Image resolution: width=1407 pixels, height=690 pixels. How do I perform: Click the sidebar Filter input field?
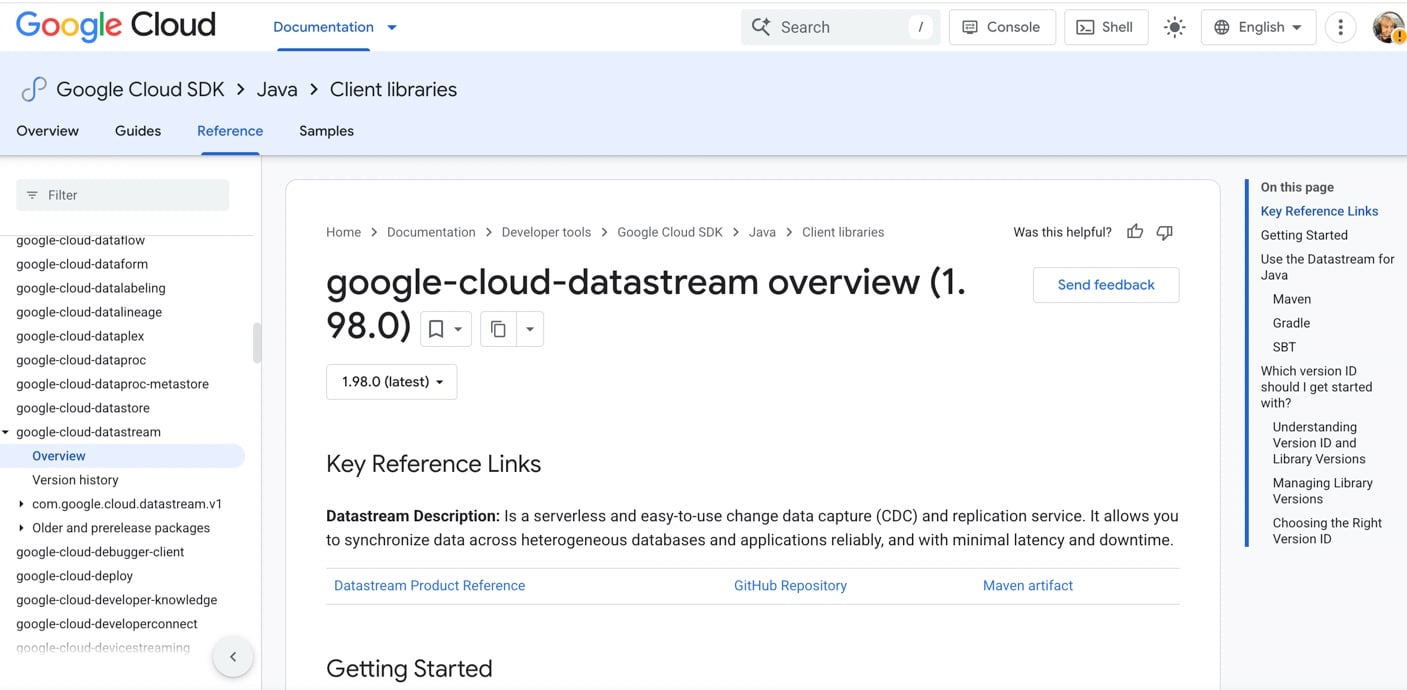pyautogui.click(x=122, y=195)
